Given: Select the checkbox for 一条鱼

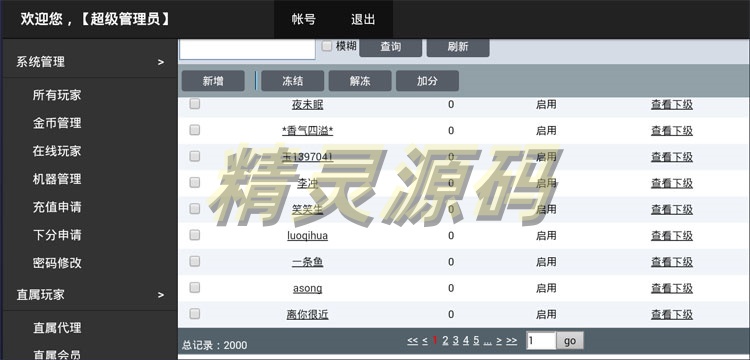Looking at the screenshot, I should pyautogui.click(x=194, y=262).
